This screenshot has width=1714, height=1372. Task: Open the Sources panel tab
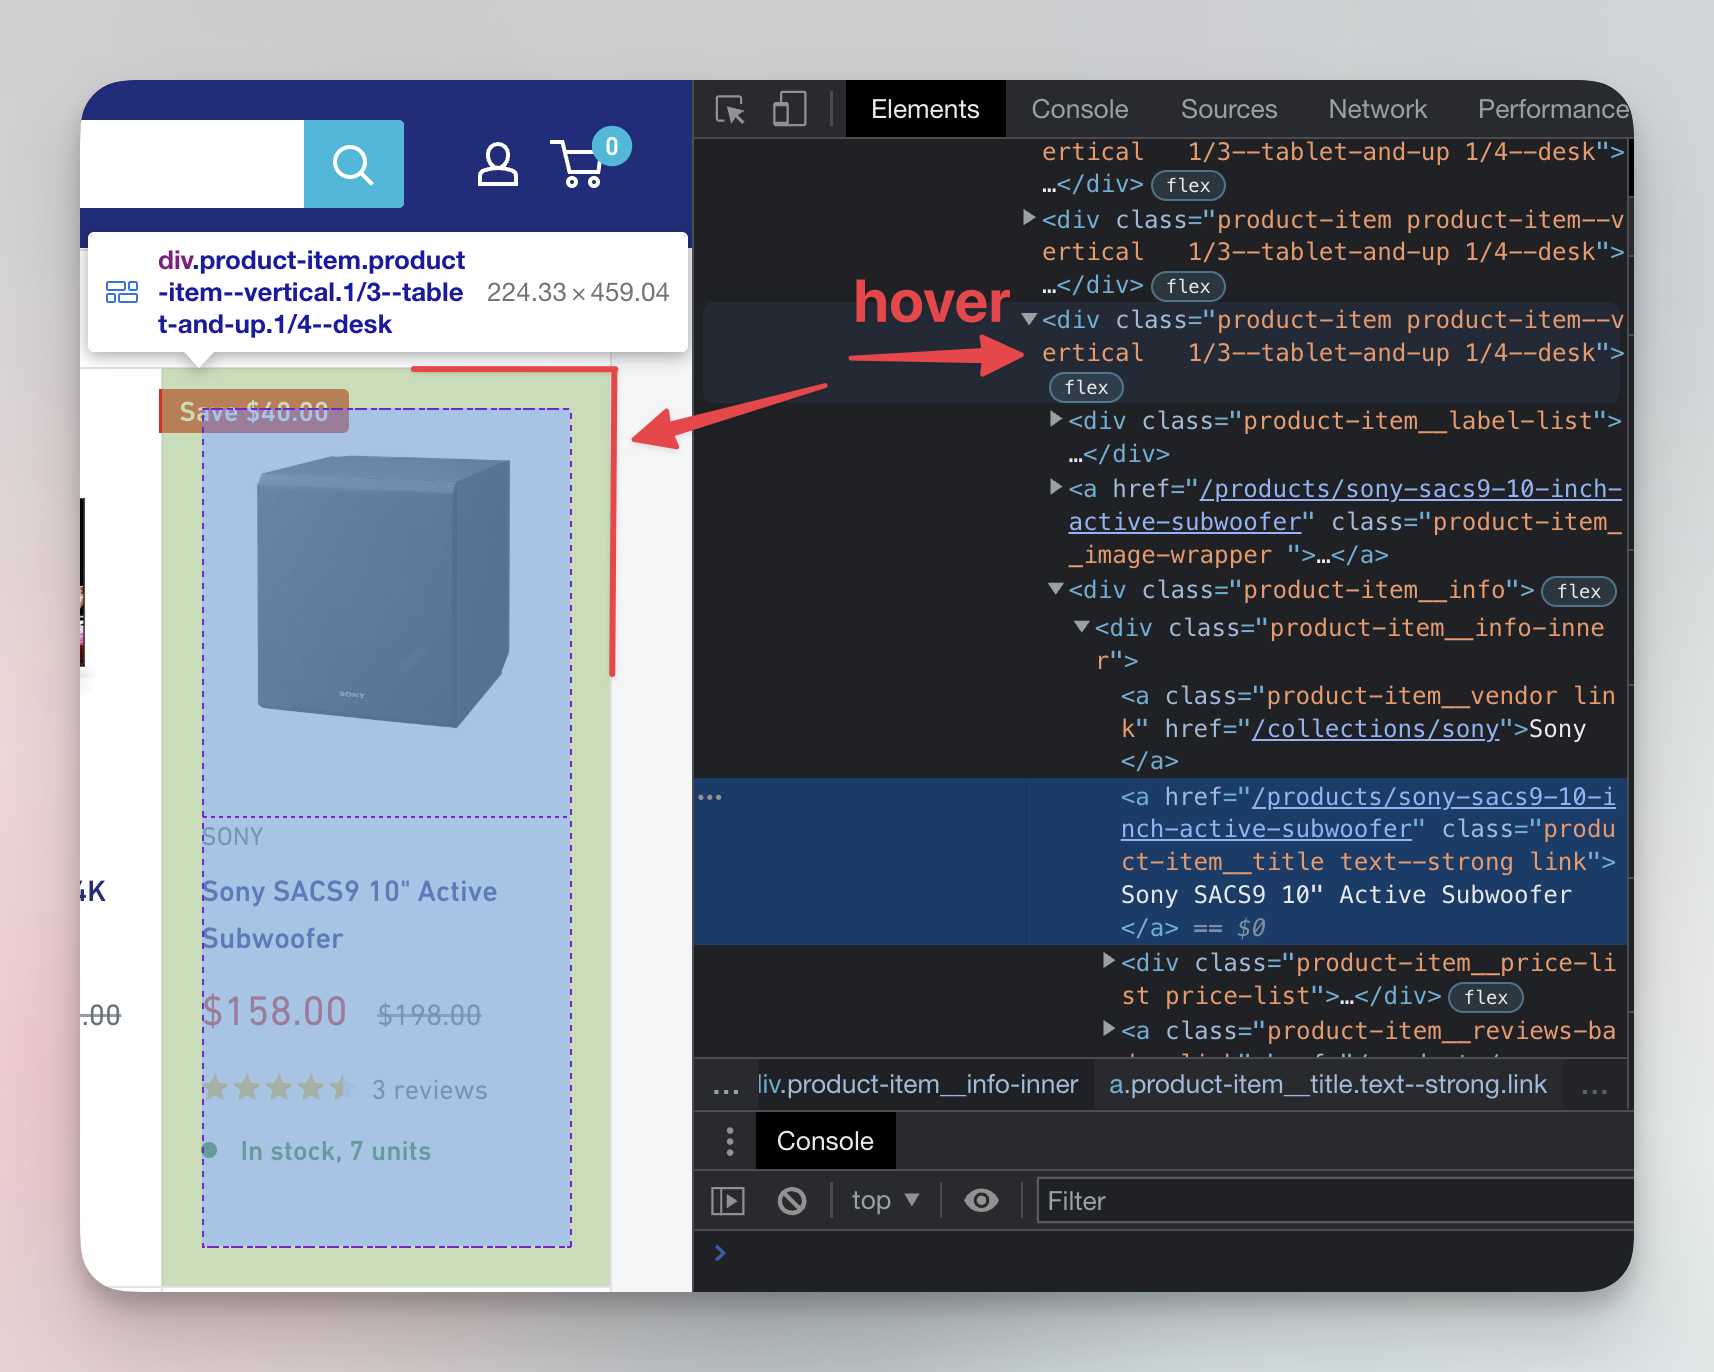(x=1229, y=109)
